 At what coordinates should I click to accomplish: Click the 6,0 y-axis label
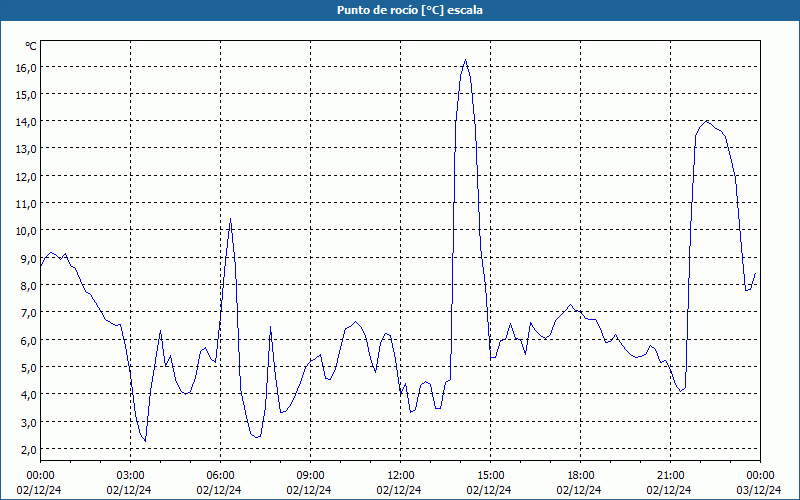pos(28,340)
